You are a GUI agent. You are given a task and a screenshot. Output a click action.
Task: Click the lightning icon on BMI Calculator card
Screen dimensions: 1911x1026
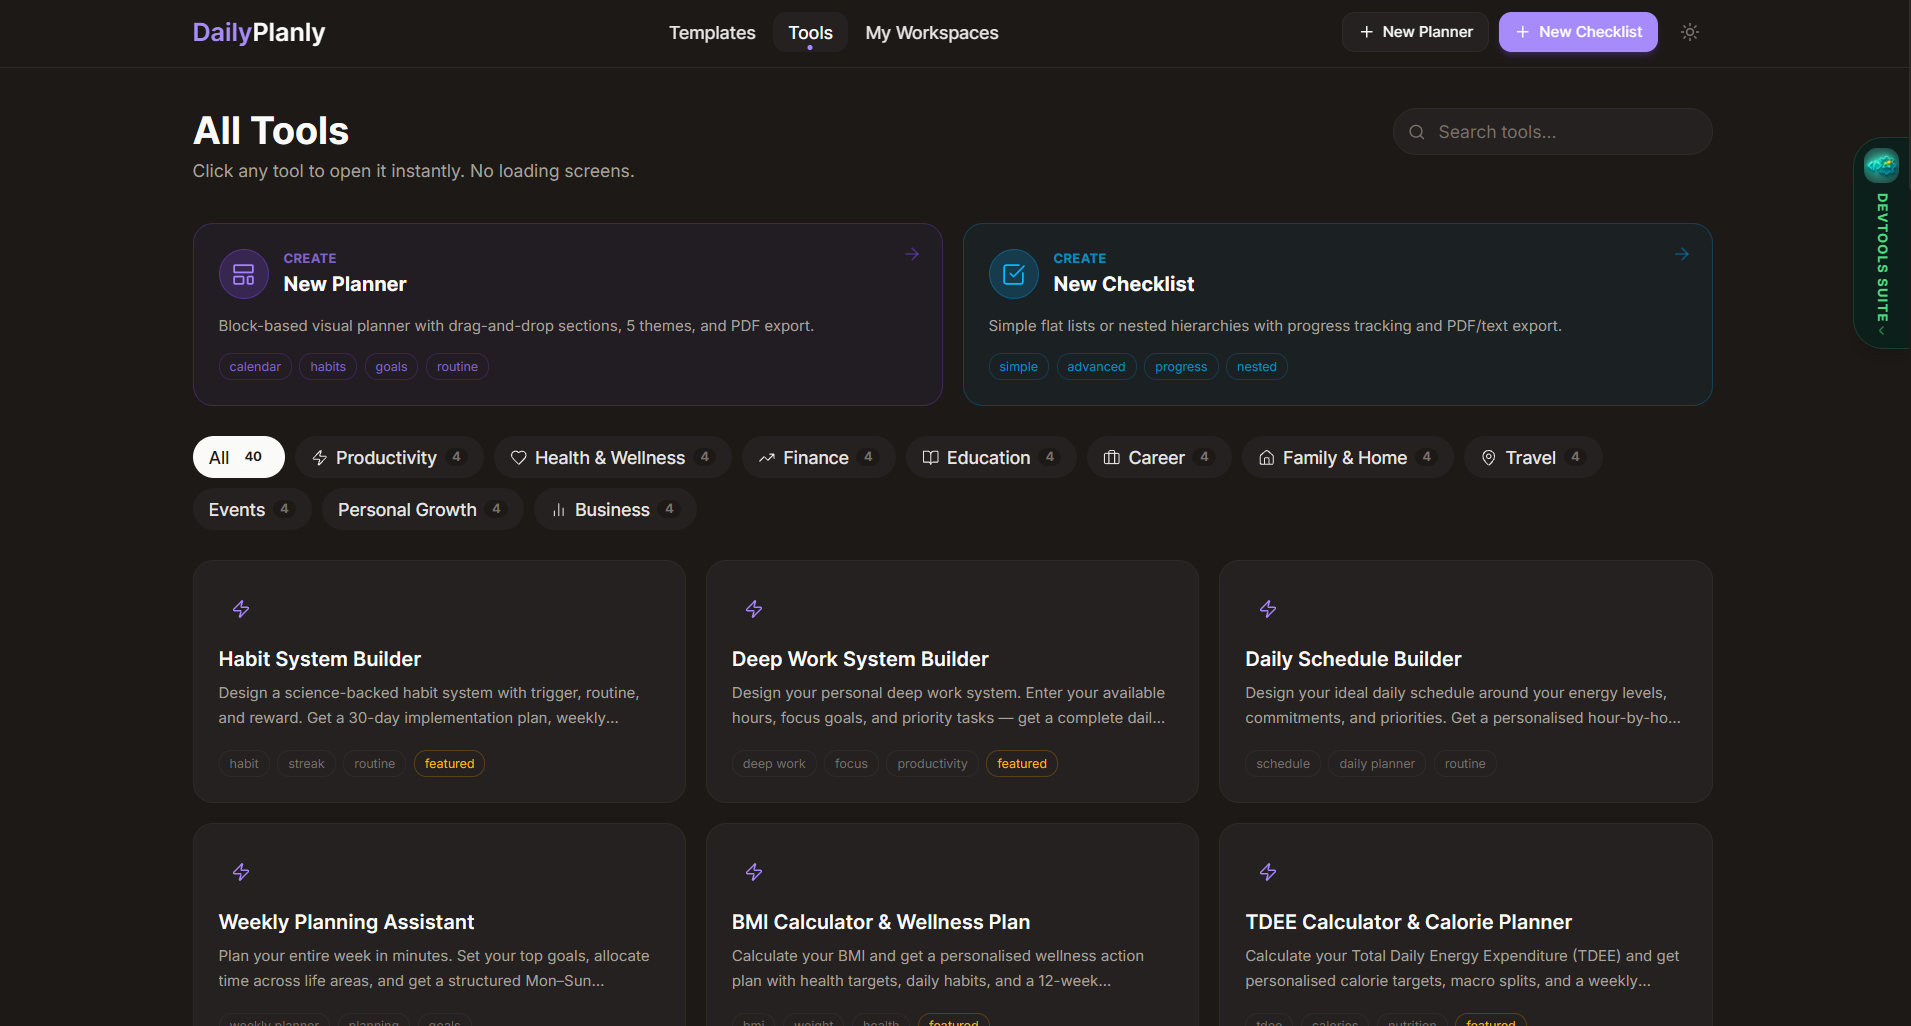754,872
